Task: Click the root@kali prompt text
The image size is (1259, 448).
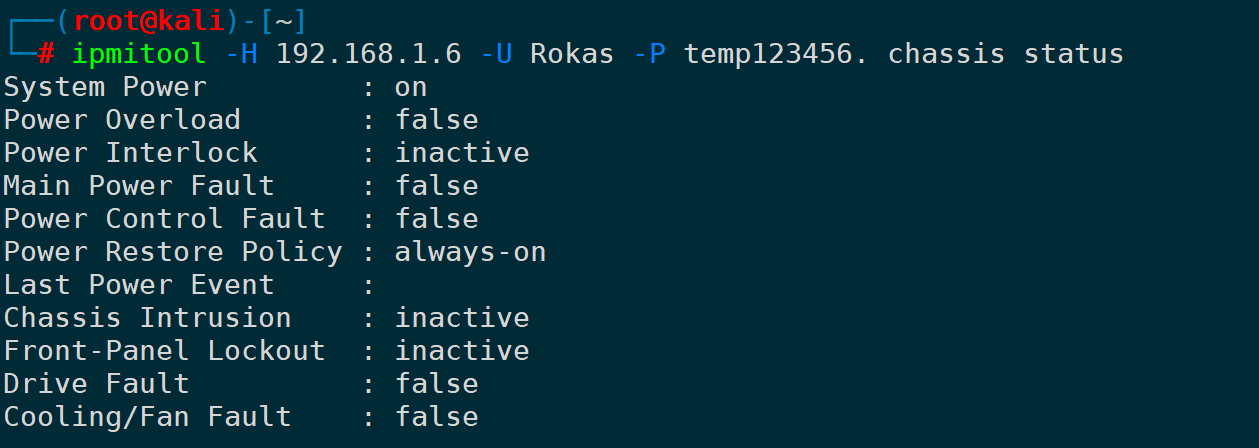Action: coord(165,20)
